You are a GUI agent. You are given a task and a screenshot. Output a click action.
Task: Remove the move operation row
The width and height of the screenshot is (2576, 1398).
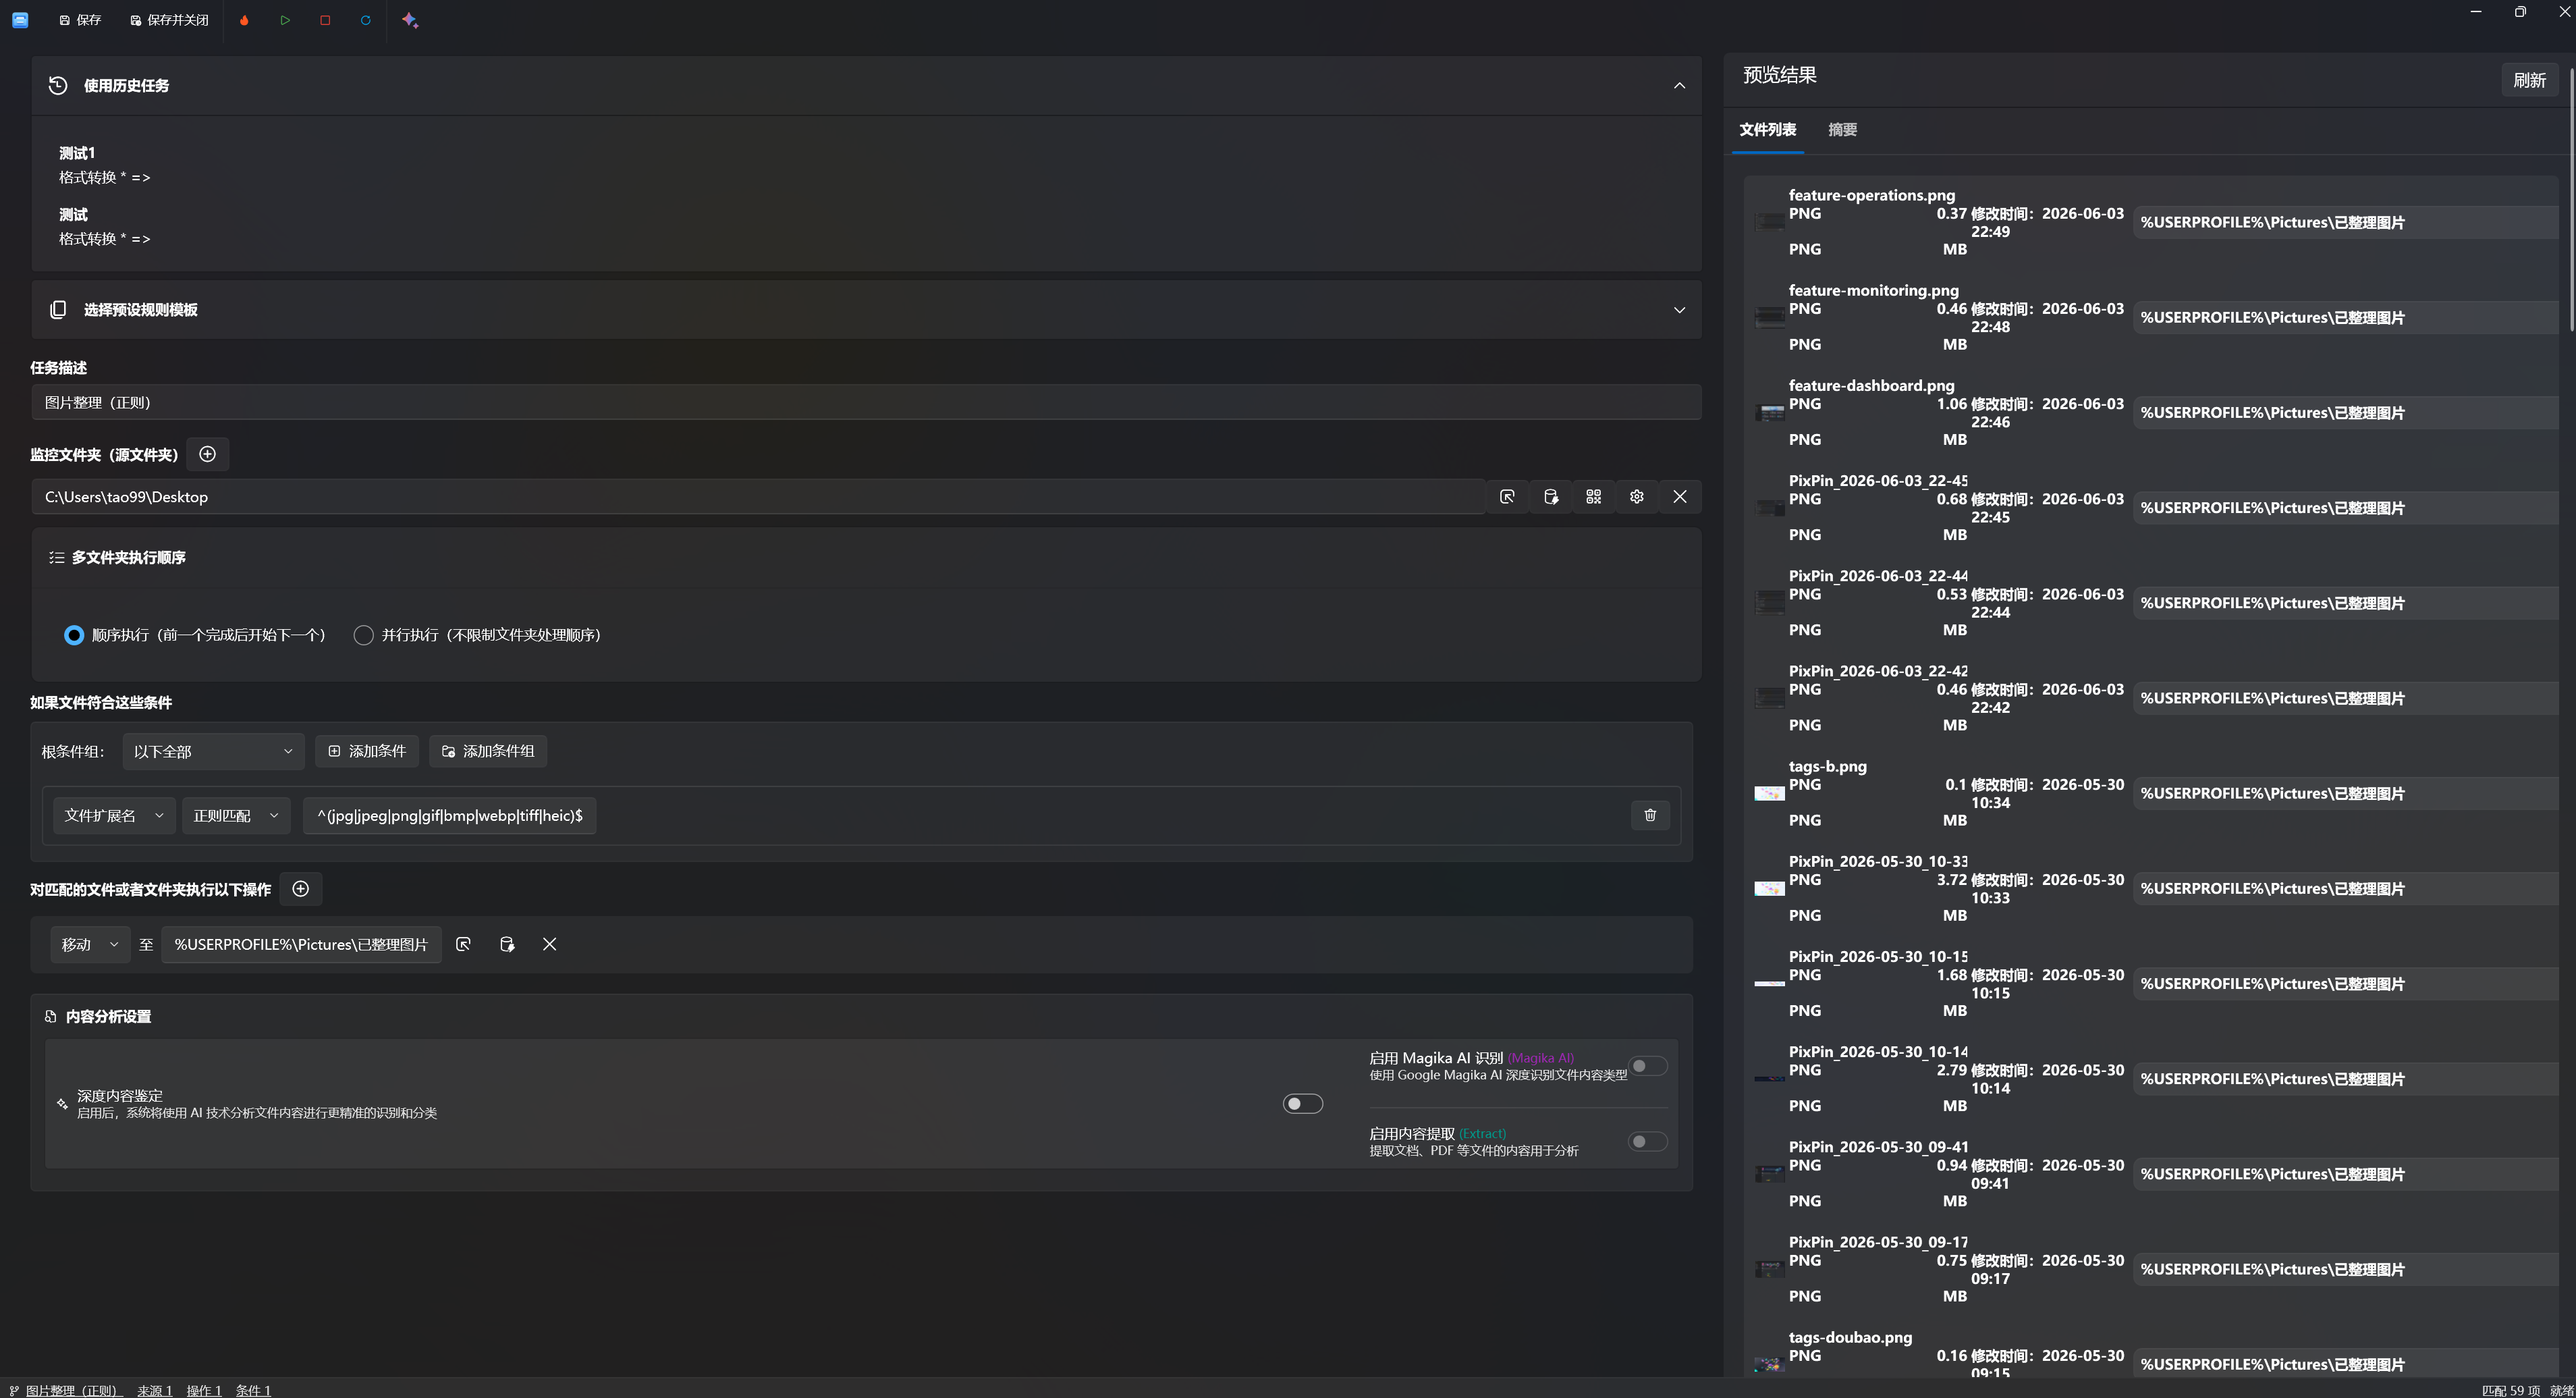(x=549, y=944)
